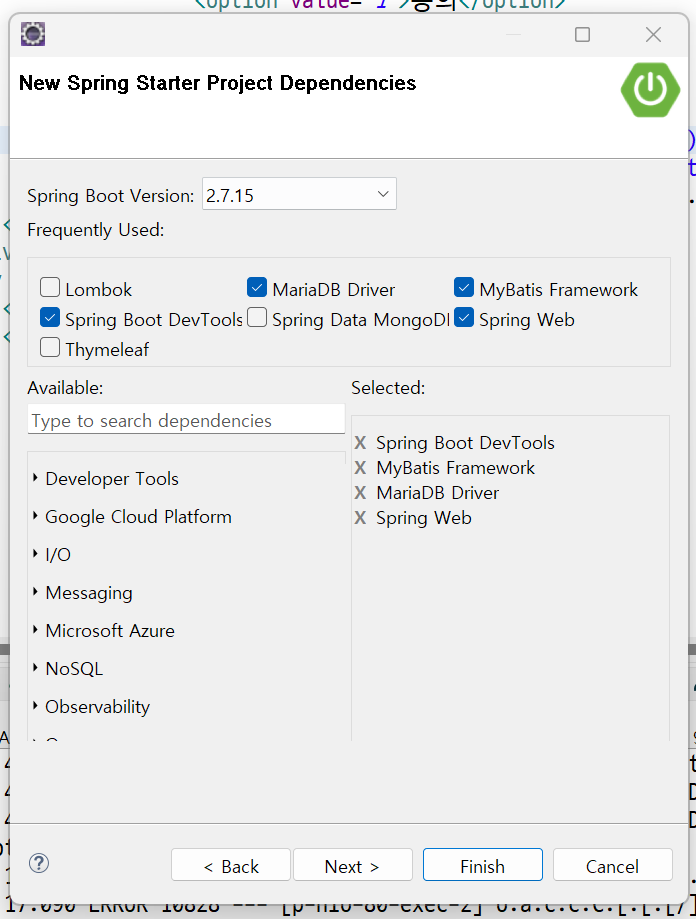696x919 pixels.
Task: Expand the NoSQL category
Action: point(35,668)
